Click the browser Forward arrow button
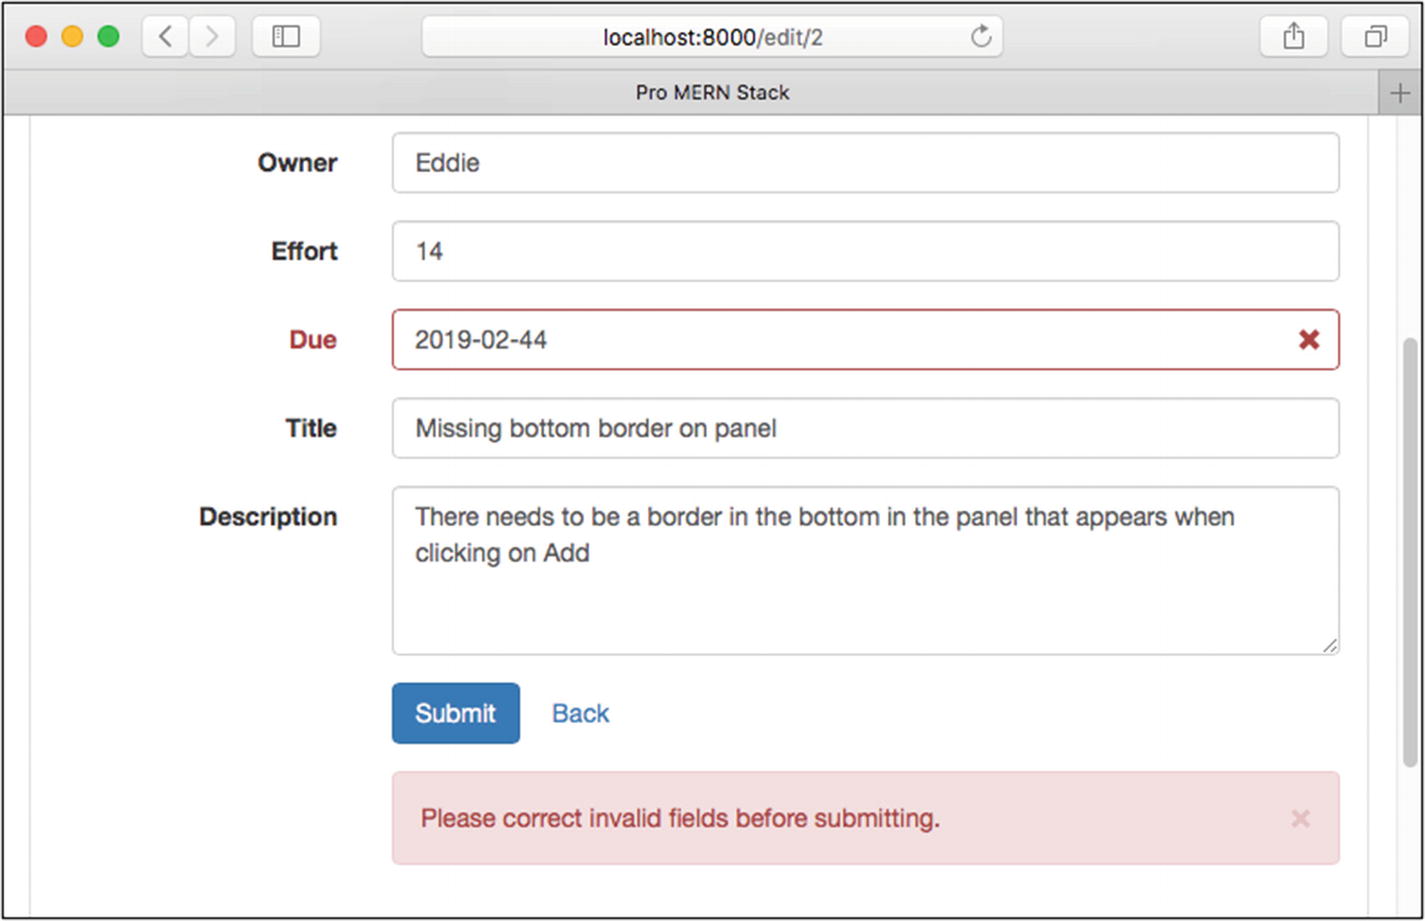Screen dimensions: 1425x921 coord(212,37)
